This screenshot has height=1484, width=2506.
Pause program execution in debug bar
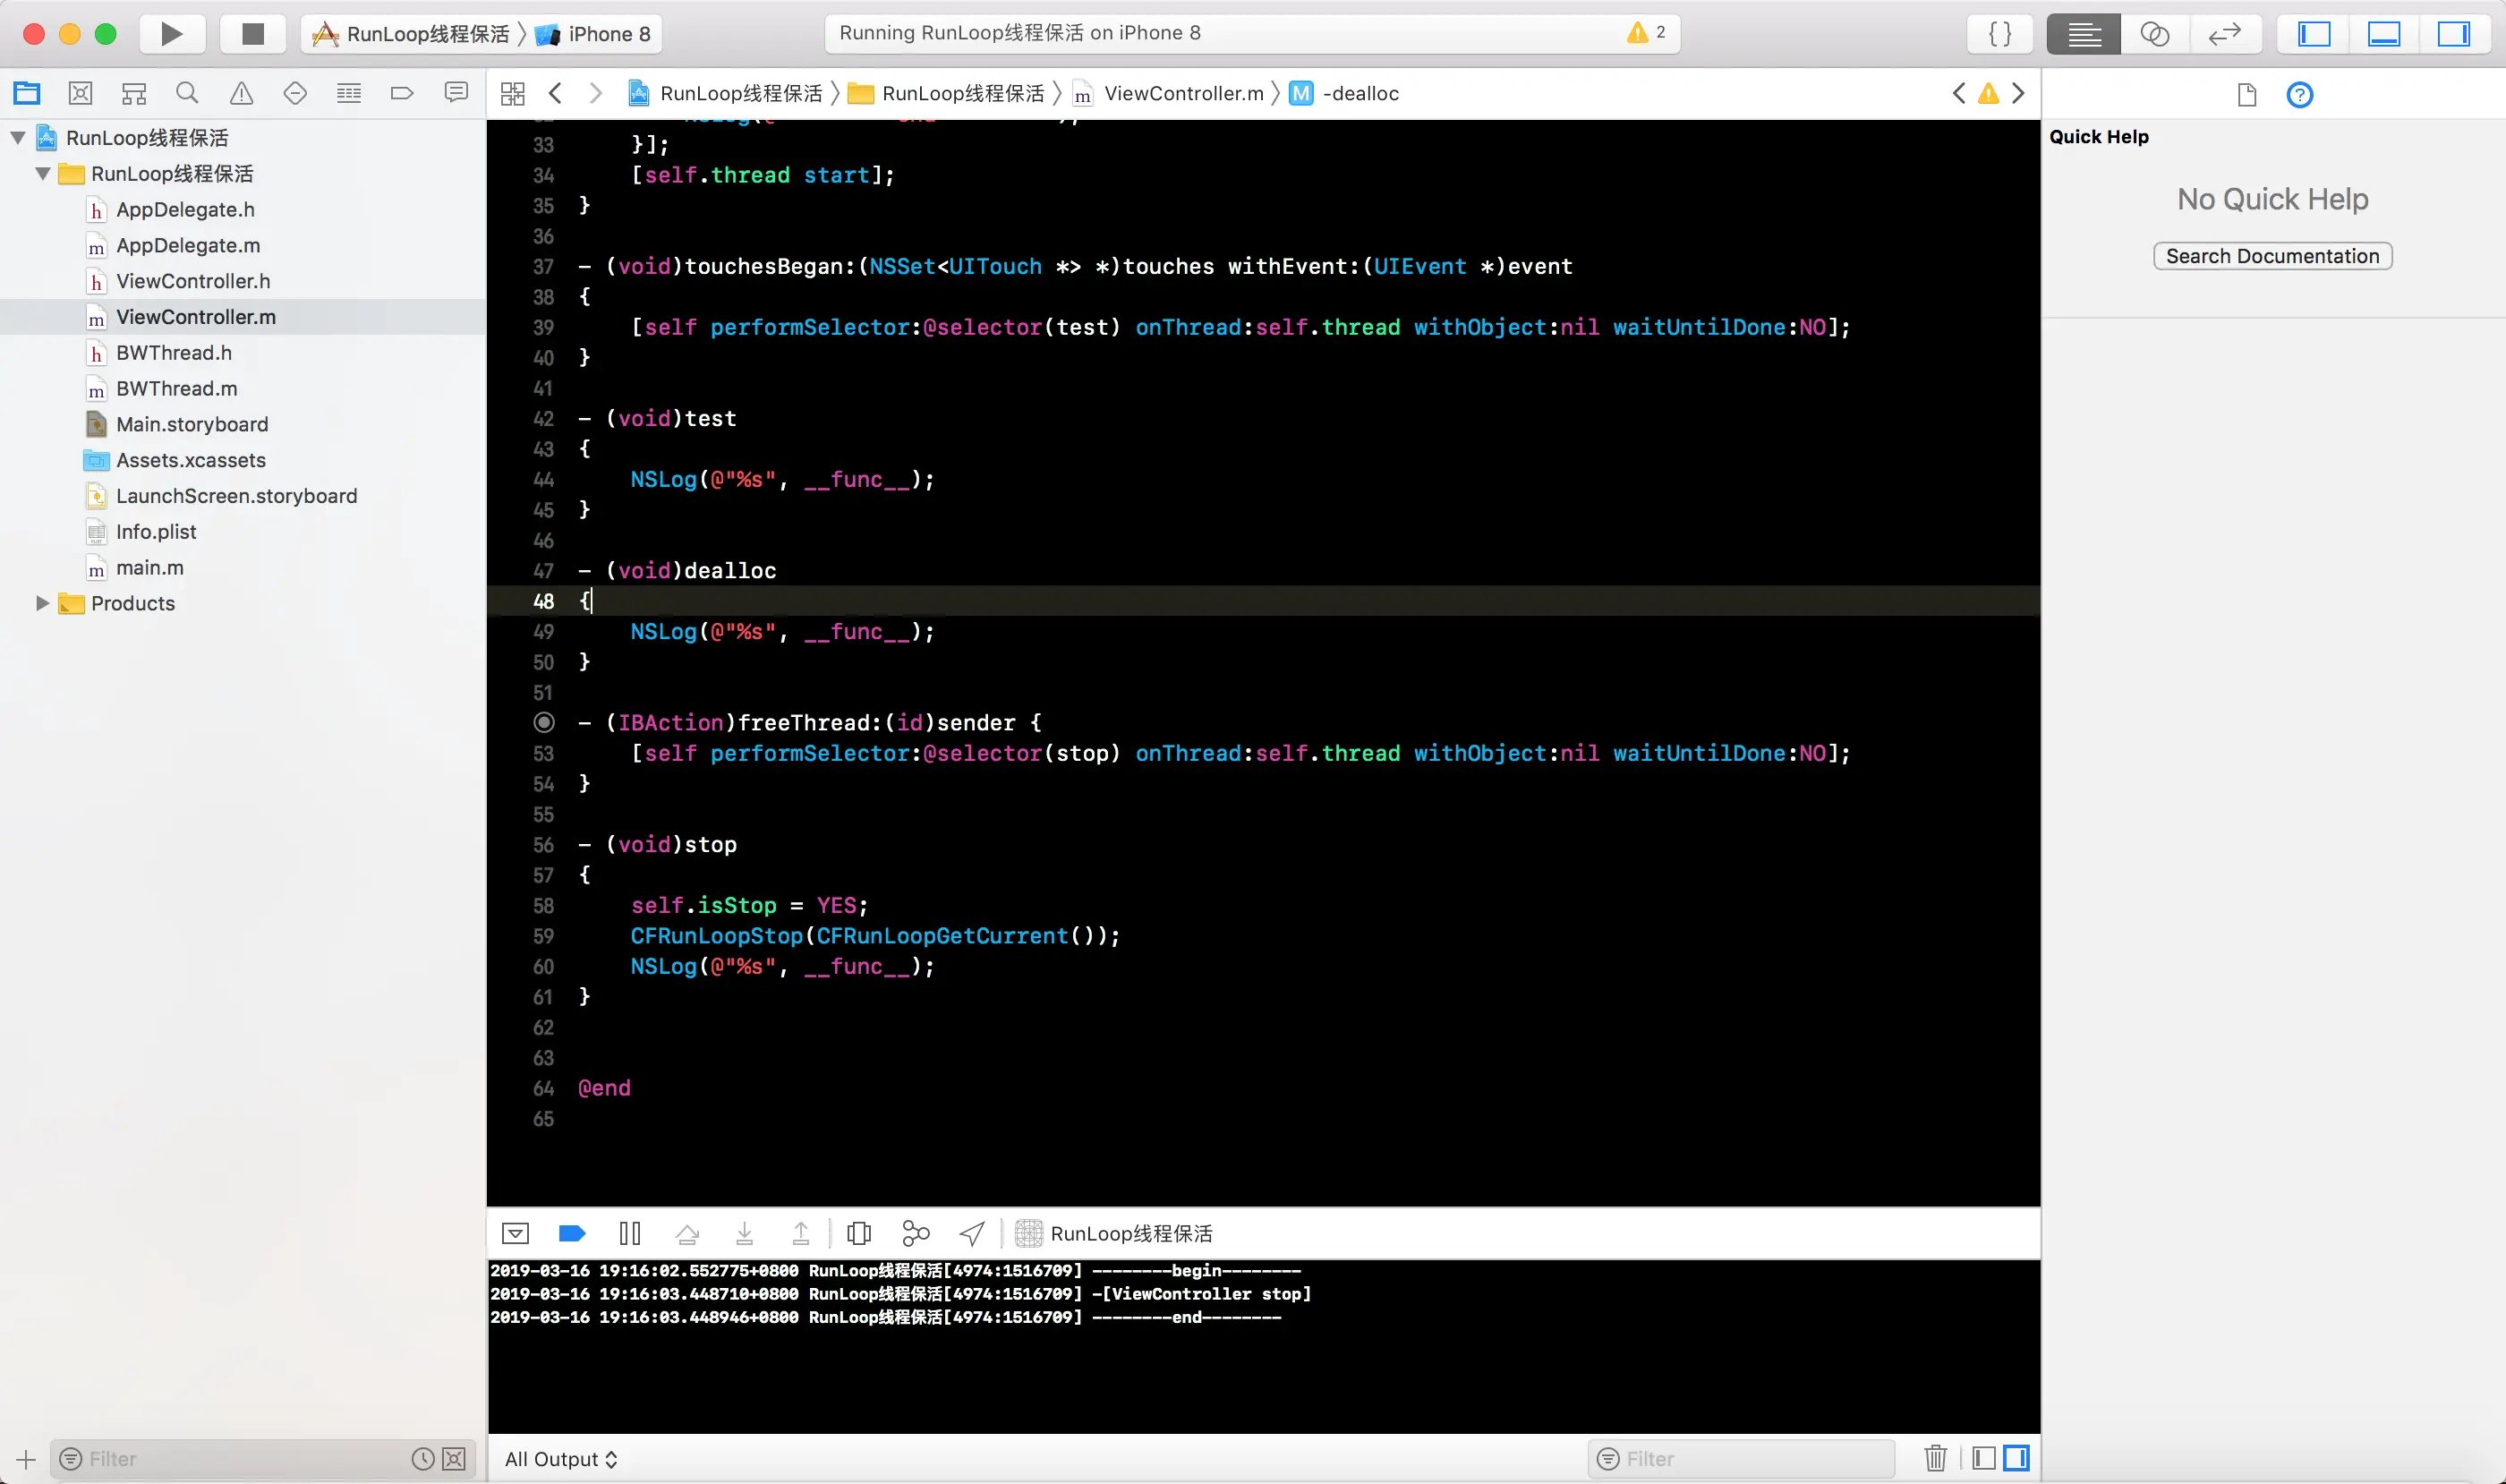[629, 1233]
